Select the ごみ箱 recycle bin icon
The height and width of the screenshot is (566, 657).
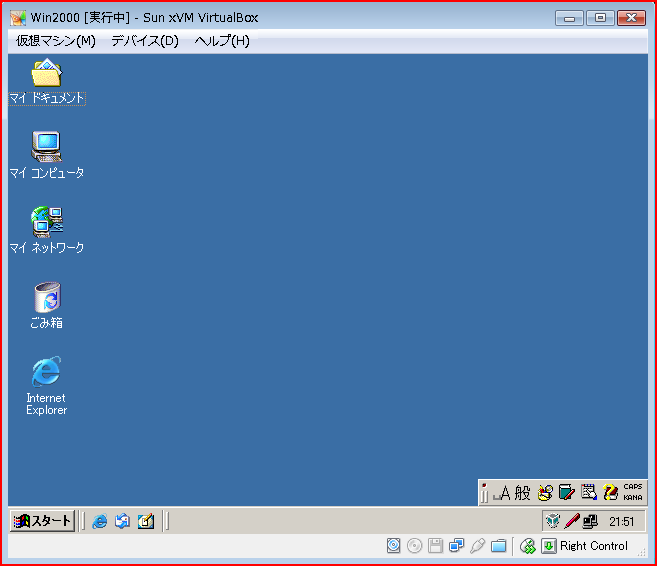click(47, 305)
